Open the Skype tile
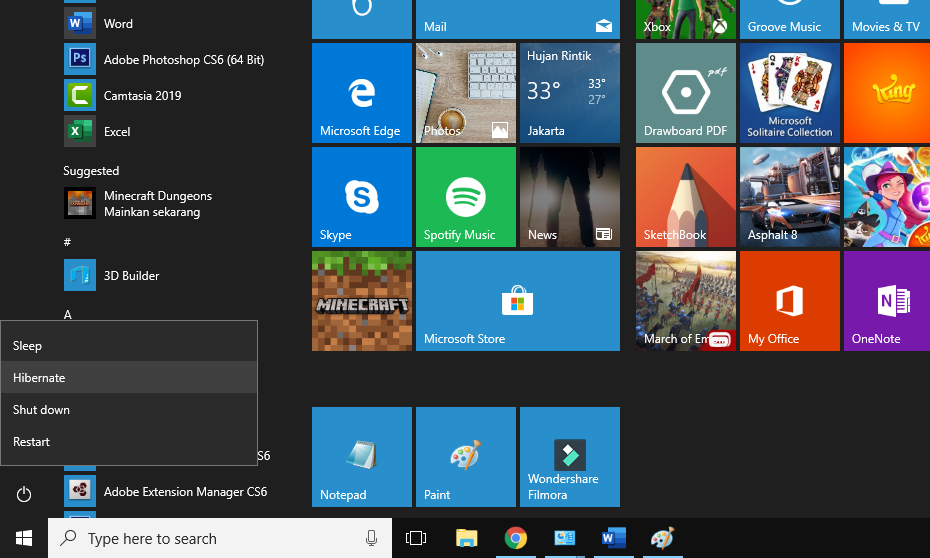The height and width of the screenshot is (558, 930). coord(362,197)
